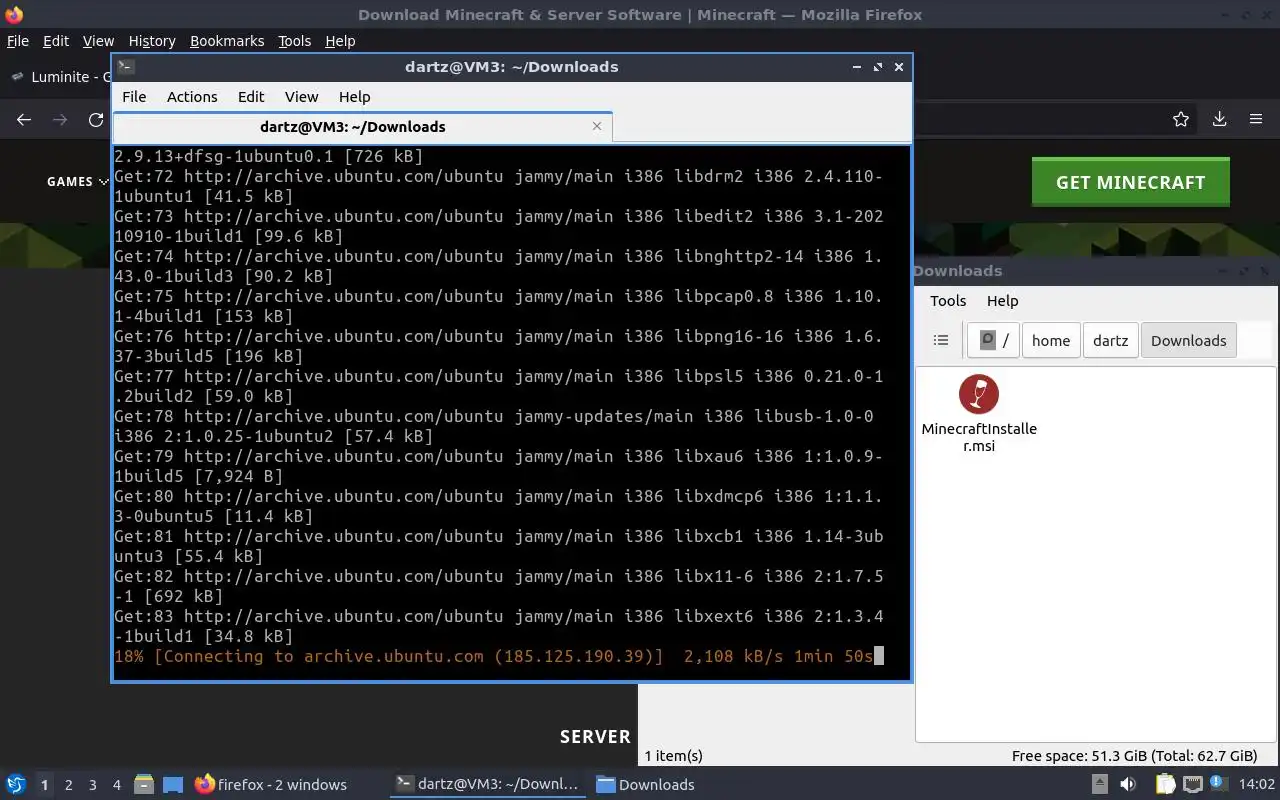Switch to workspace 4
This screenshot has width=1280, height=800.
pyautogui.click(x=116, y=785)
